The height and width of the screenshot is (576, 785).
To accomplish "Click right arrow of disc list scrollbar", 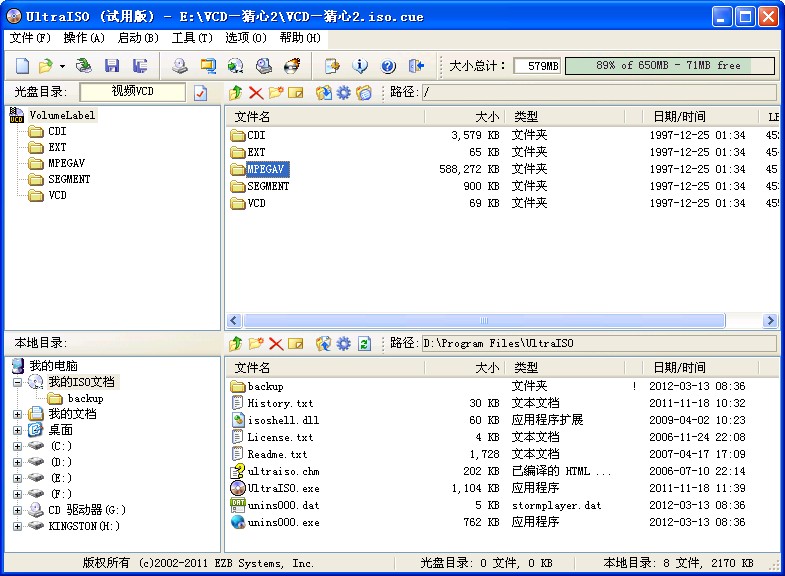I will [x=770, y=320].
